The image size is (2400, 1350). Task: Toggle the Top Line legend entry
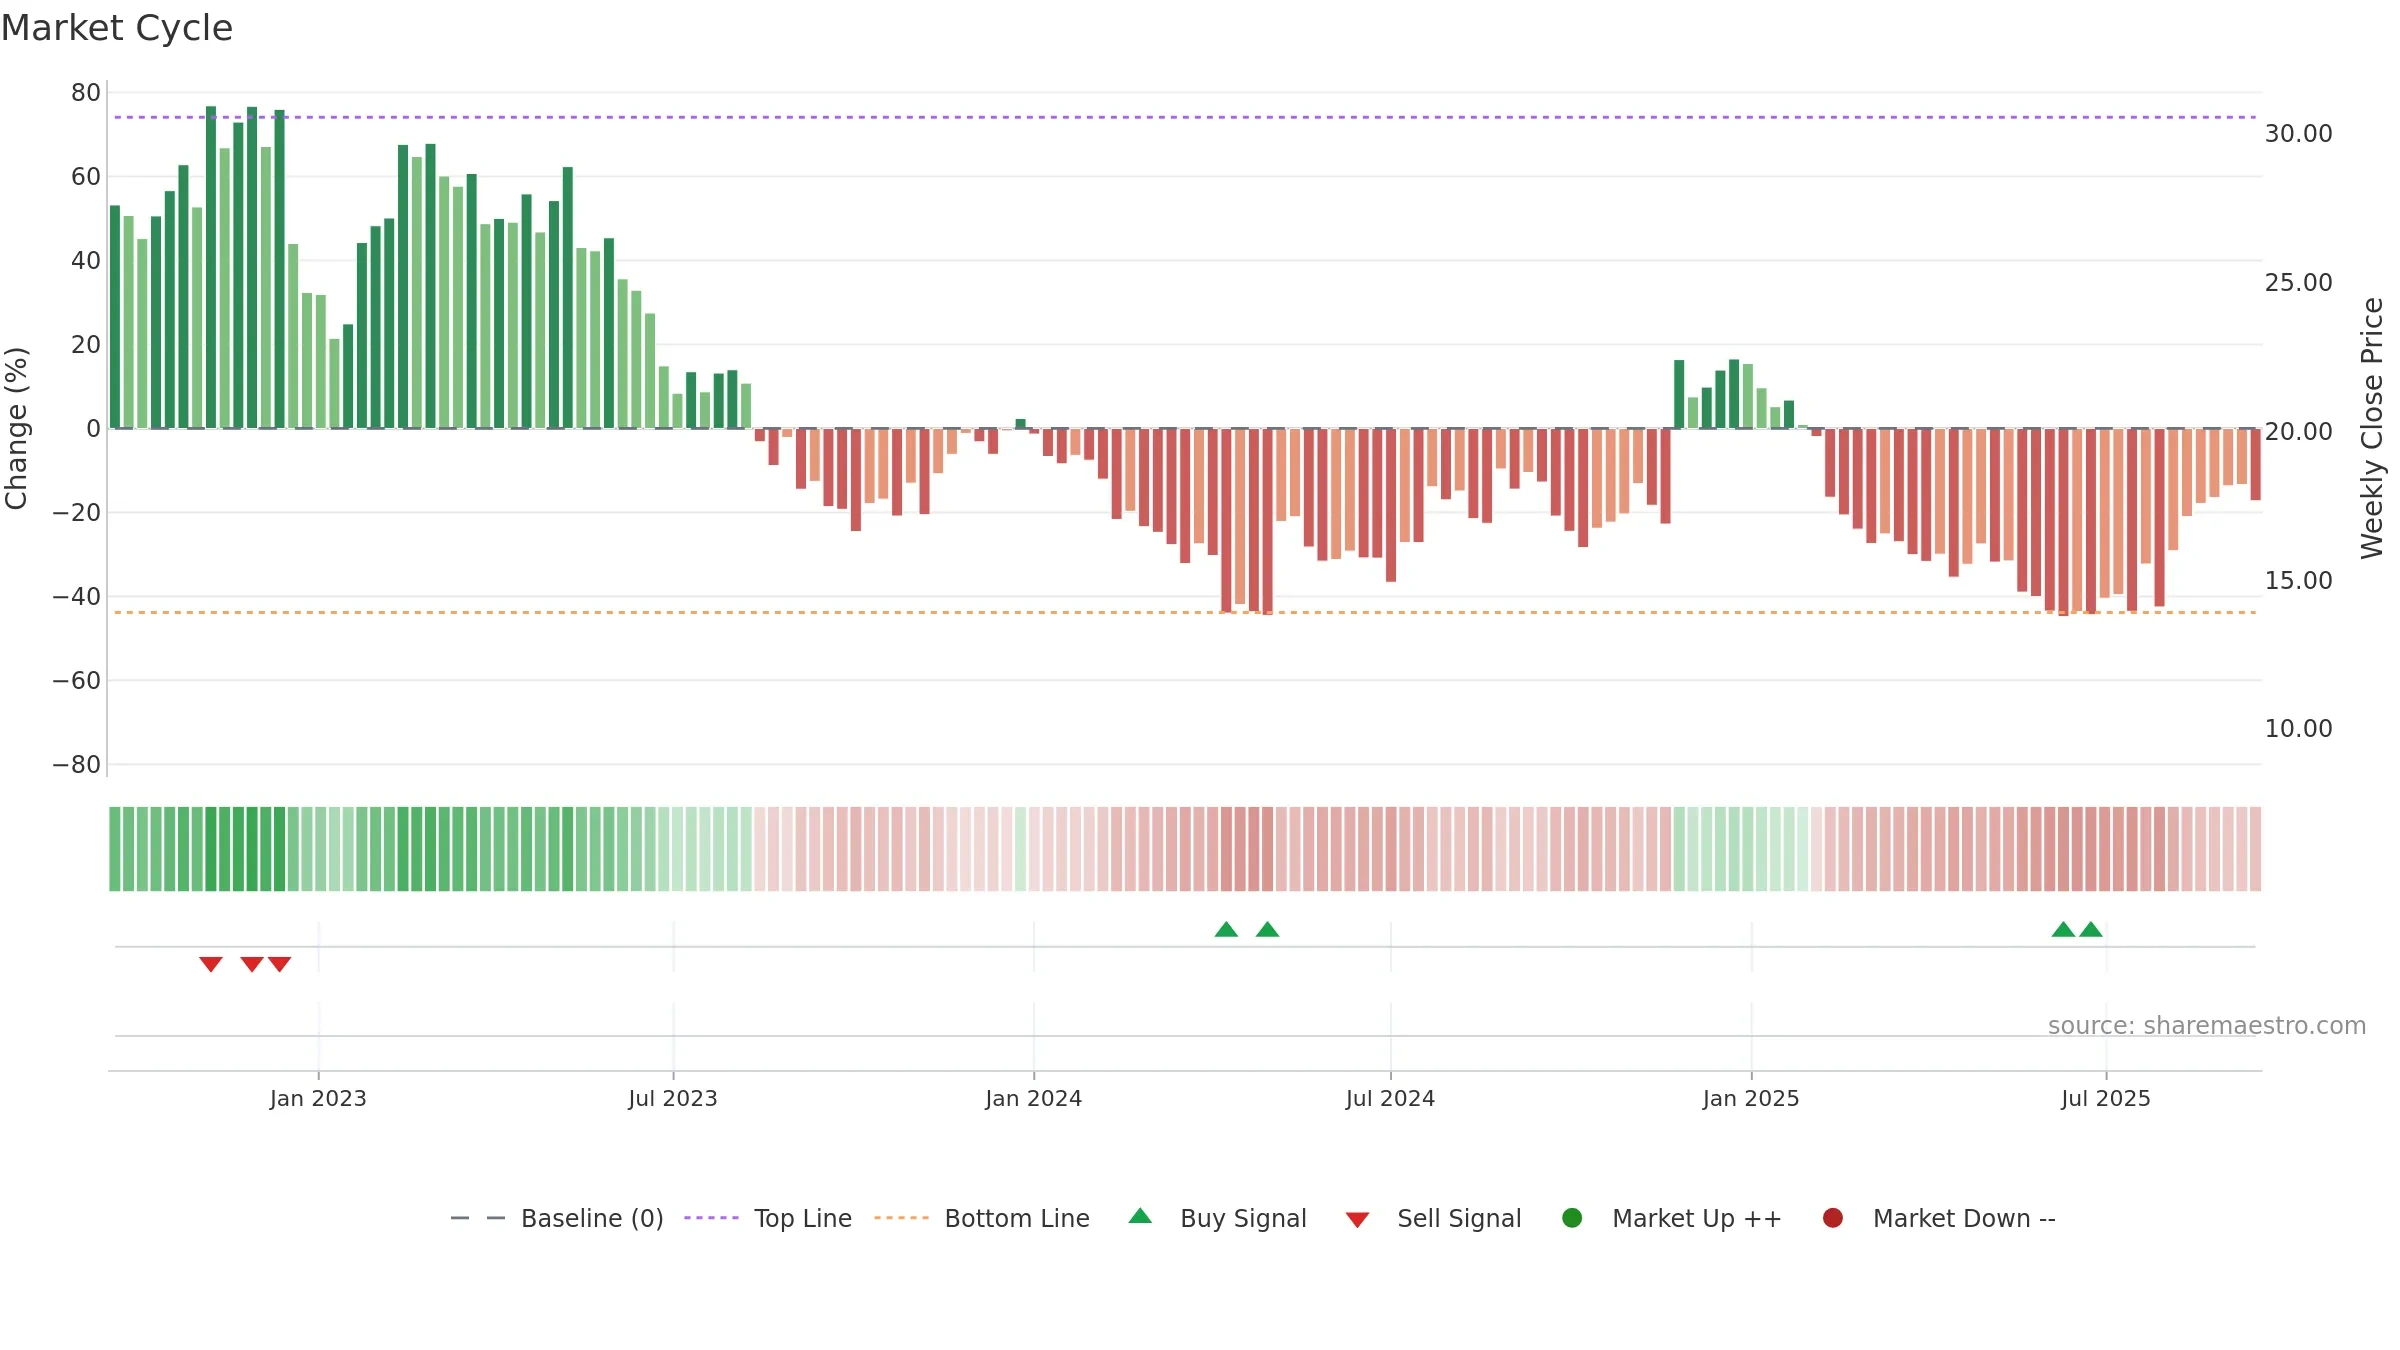point(768,1218)
